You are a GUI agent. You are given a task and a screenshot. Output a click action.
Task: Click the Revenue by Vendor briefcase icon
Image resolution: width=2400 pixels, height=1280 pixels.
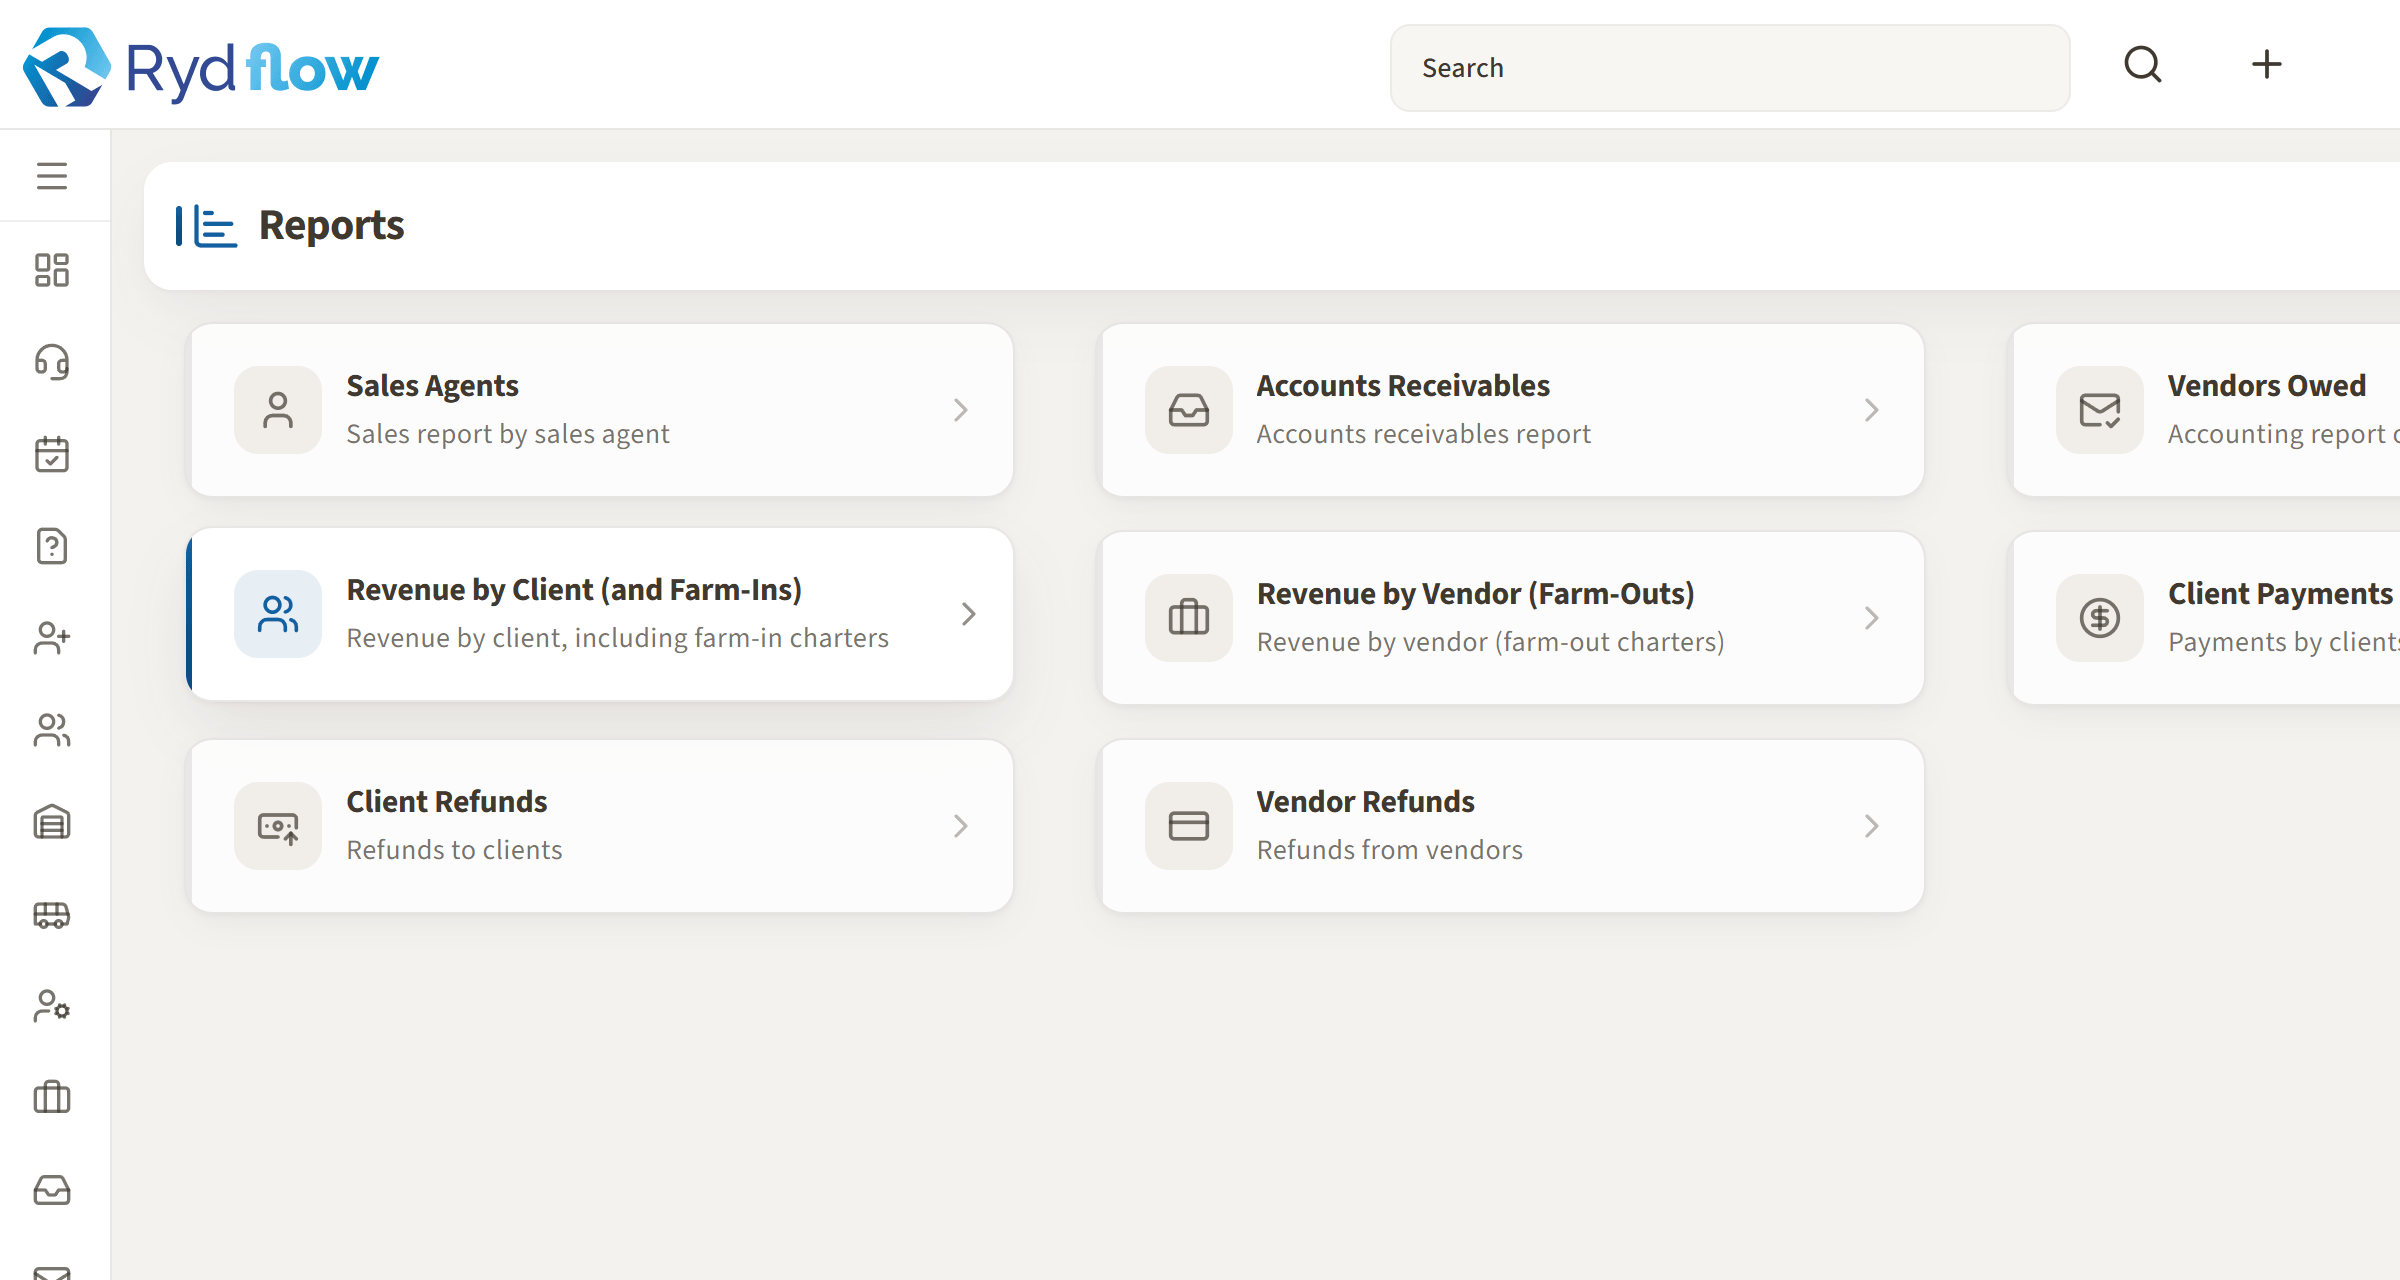(1189, 618)
